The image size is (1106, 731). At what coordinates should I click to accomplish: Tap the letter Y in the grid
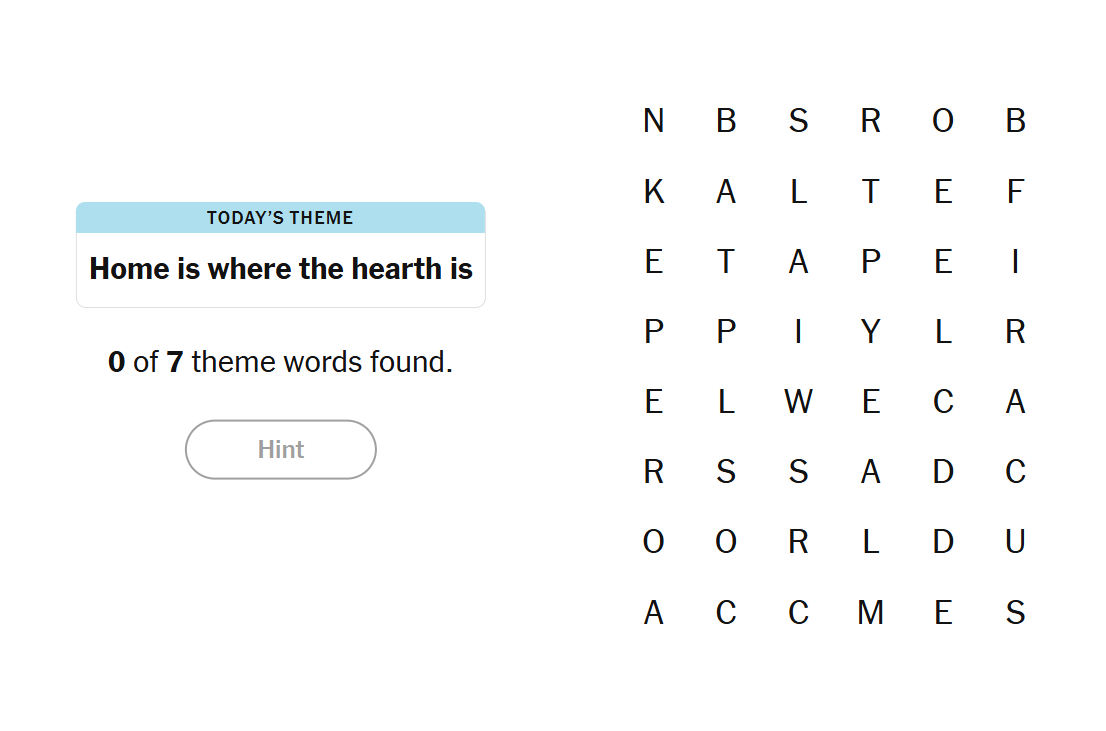pyautogui.click(x=871, y=331)
